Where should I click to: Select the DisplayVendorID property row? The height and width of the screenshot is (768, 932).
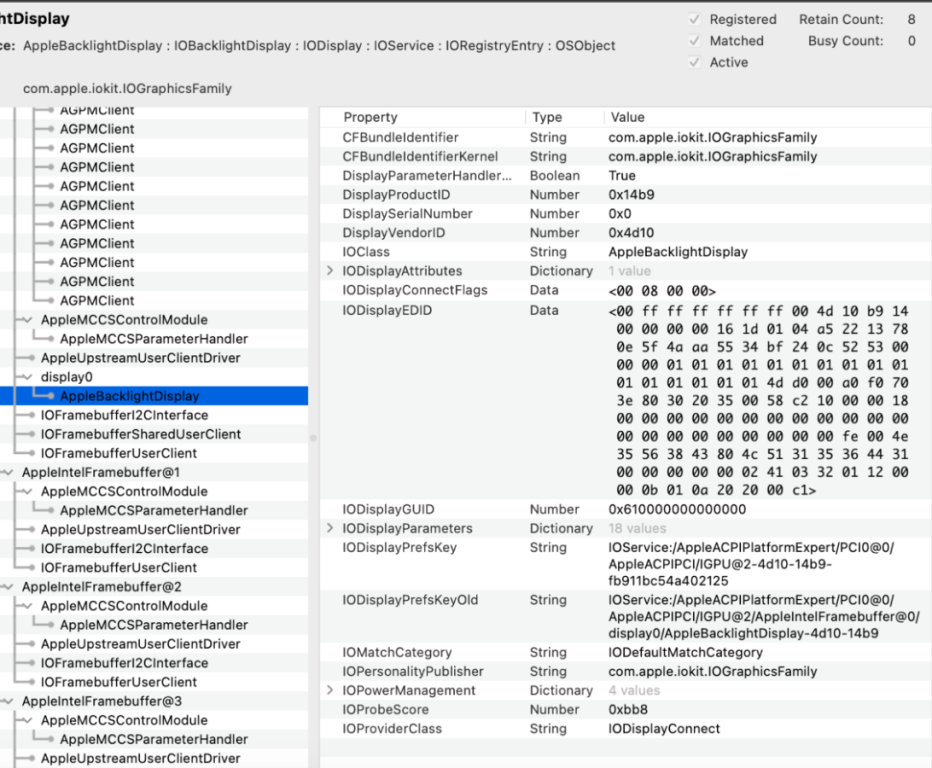[x=393, y=233]
